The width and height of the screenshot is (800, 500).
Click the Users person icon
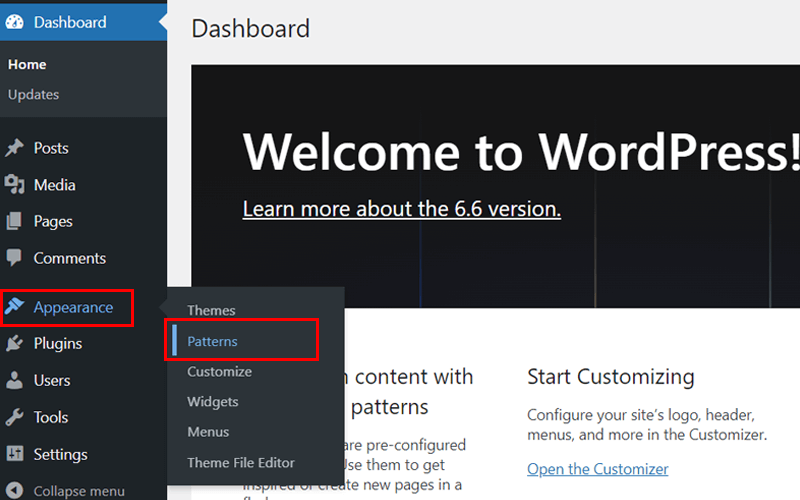tap(14, 380)
